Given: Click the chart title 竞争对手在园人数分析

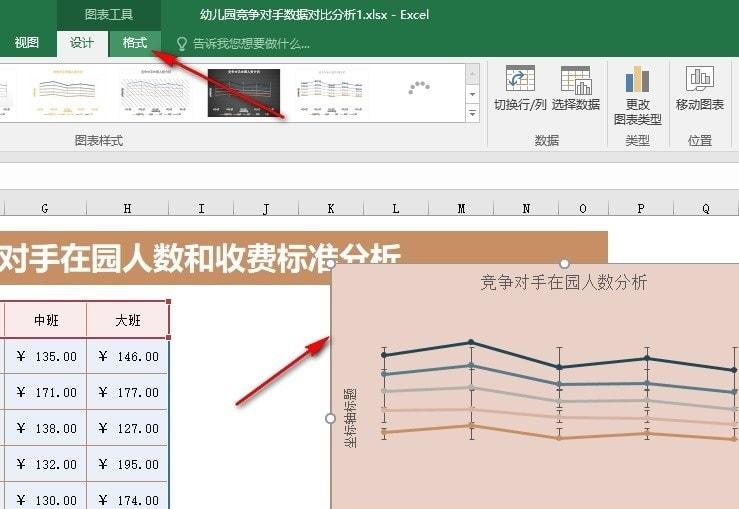Looking at the screenshot, I should (x=564, y=282).
